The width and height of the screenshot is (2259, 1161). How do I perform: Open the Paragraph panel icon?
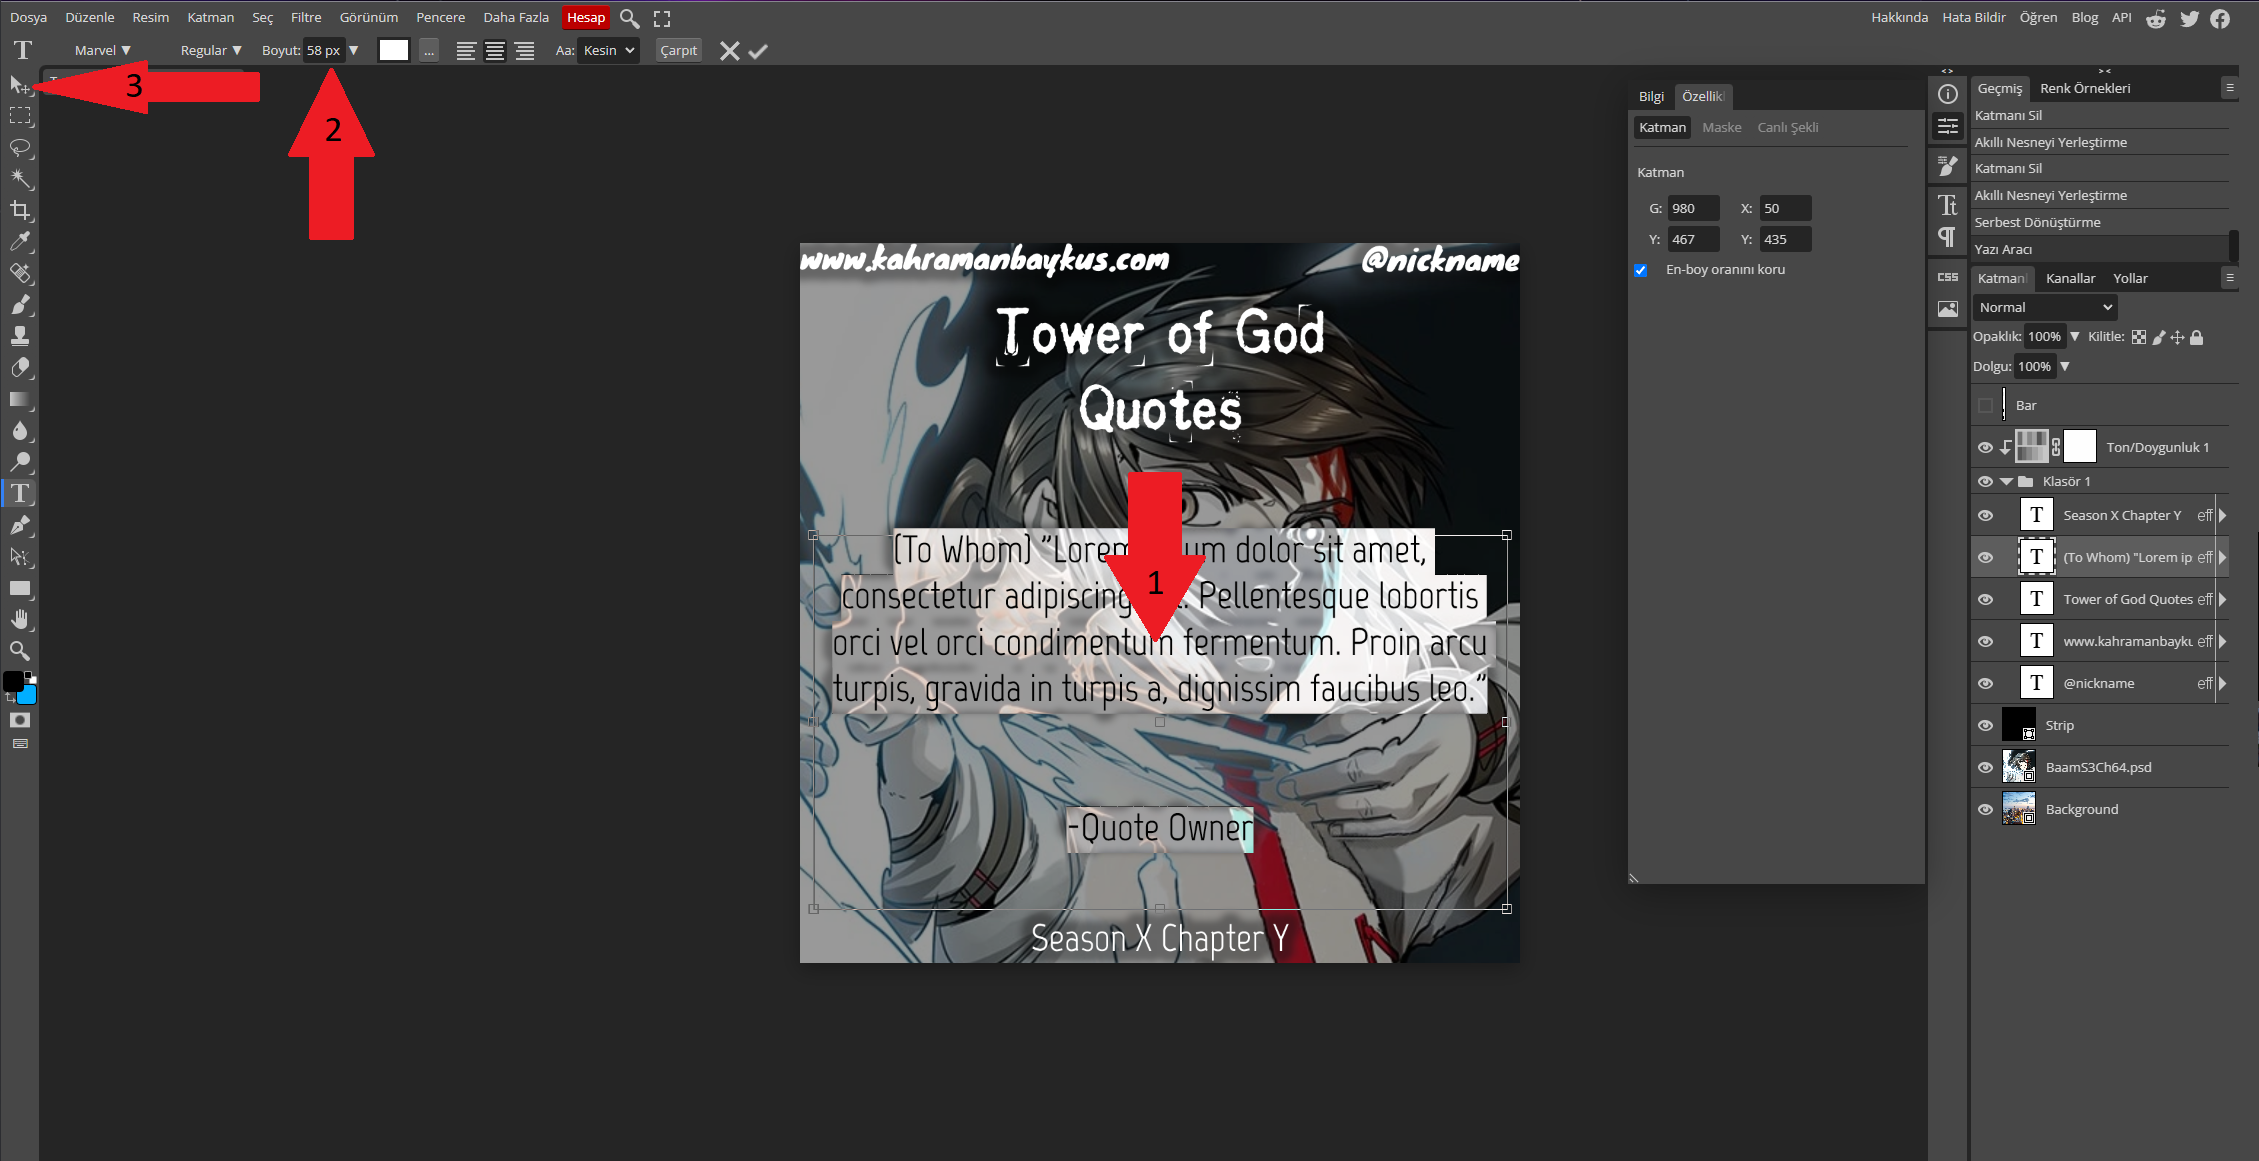1948,237
